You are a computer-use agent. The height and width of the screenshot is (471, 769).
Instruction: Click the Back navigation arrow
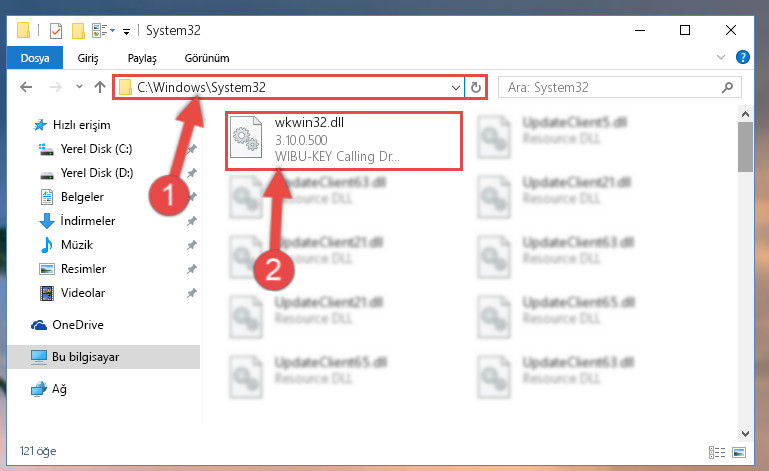point(26,87)
